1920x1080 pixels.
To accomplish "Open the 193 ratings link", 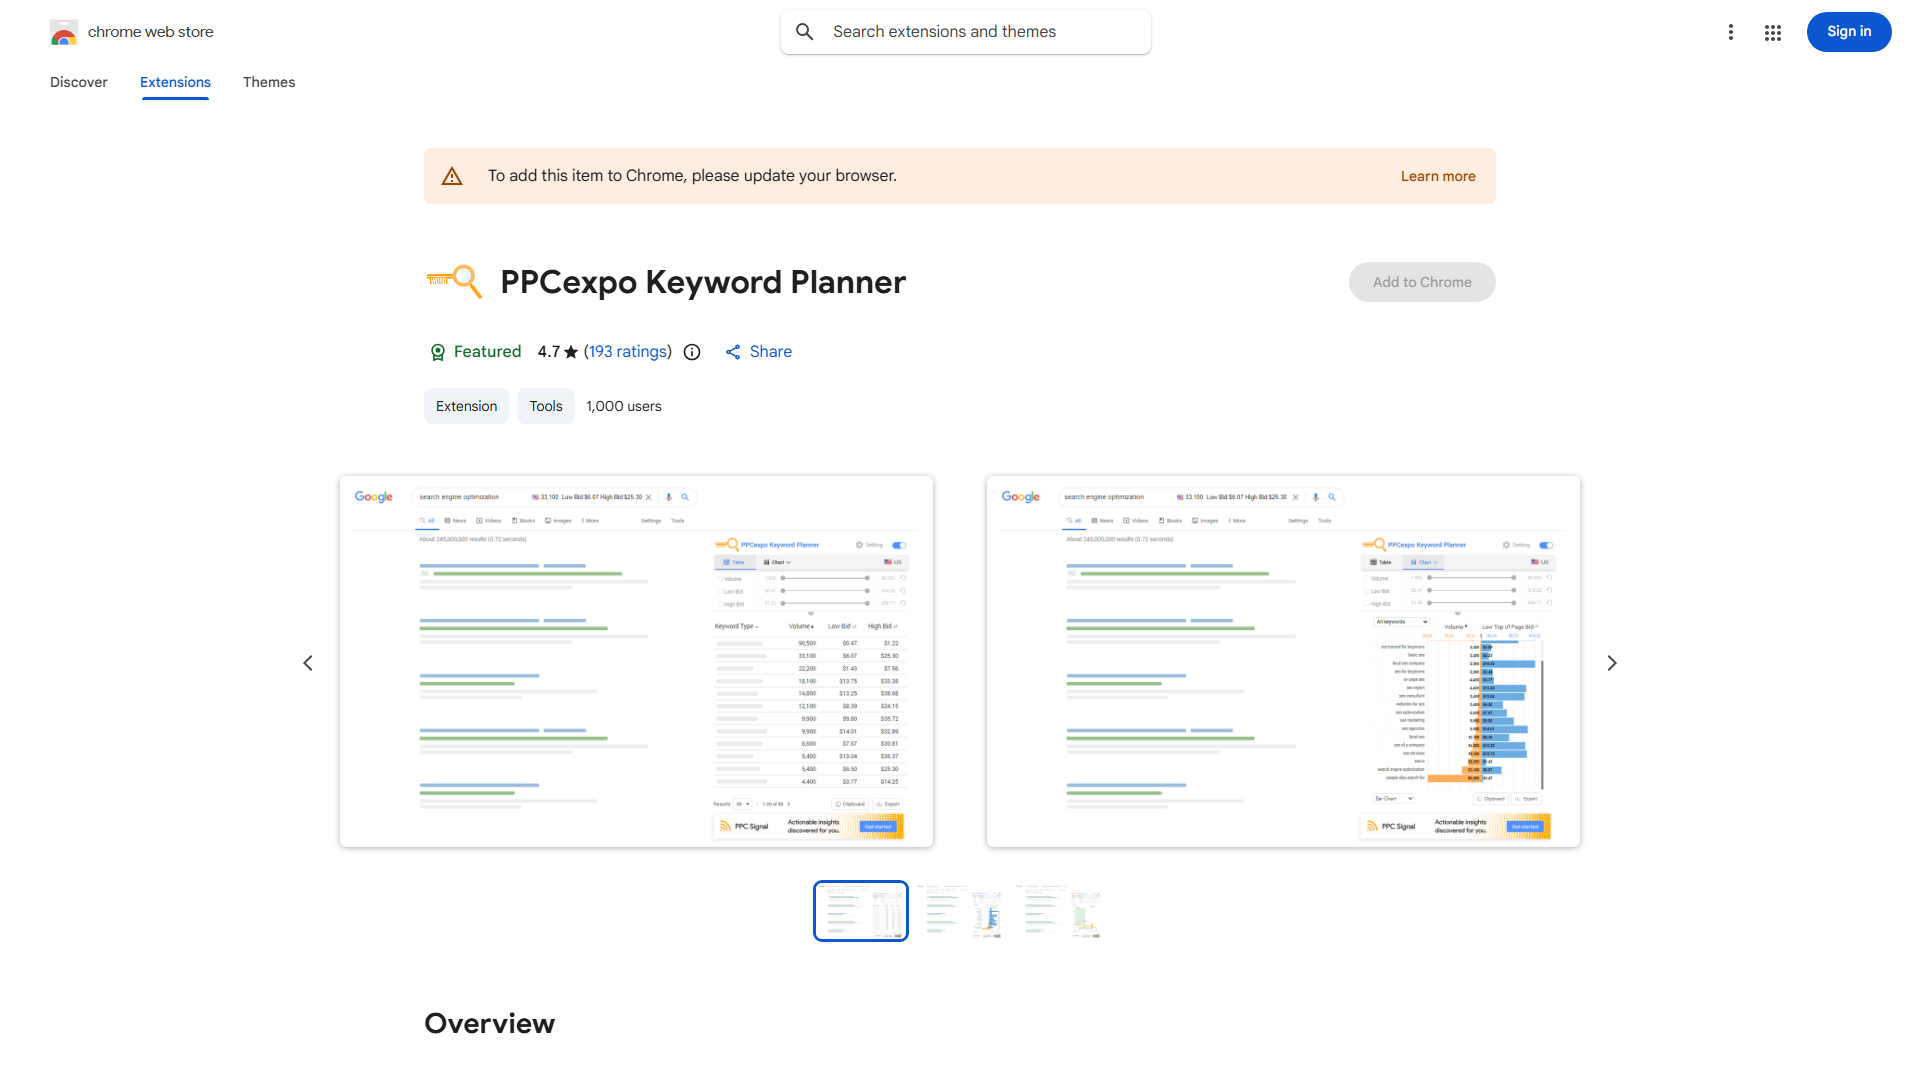I will pyautogui.click(x=628, y=351).
